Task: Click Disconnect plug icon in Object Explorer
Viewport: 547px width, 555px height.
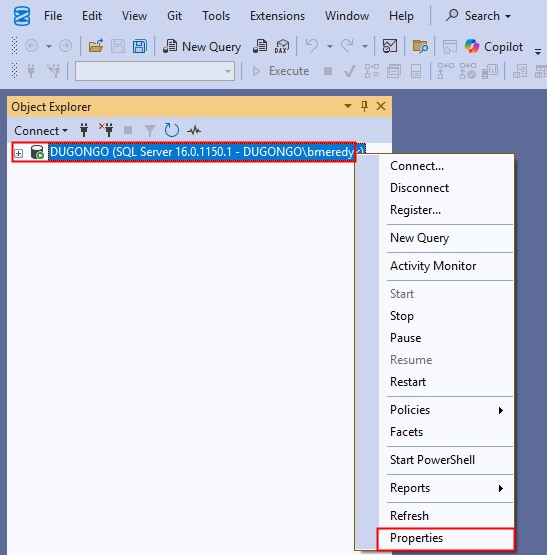Action: (x=106, y=130)
